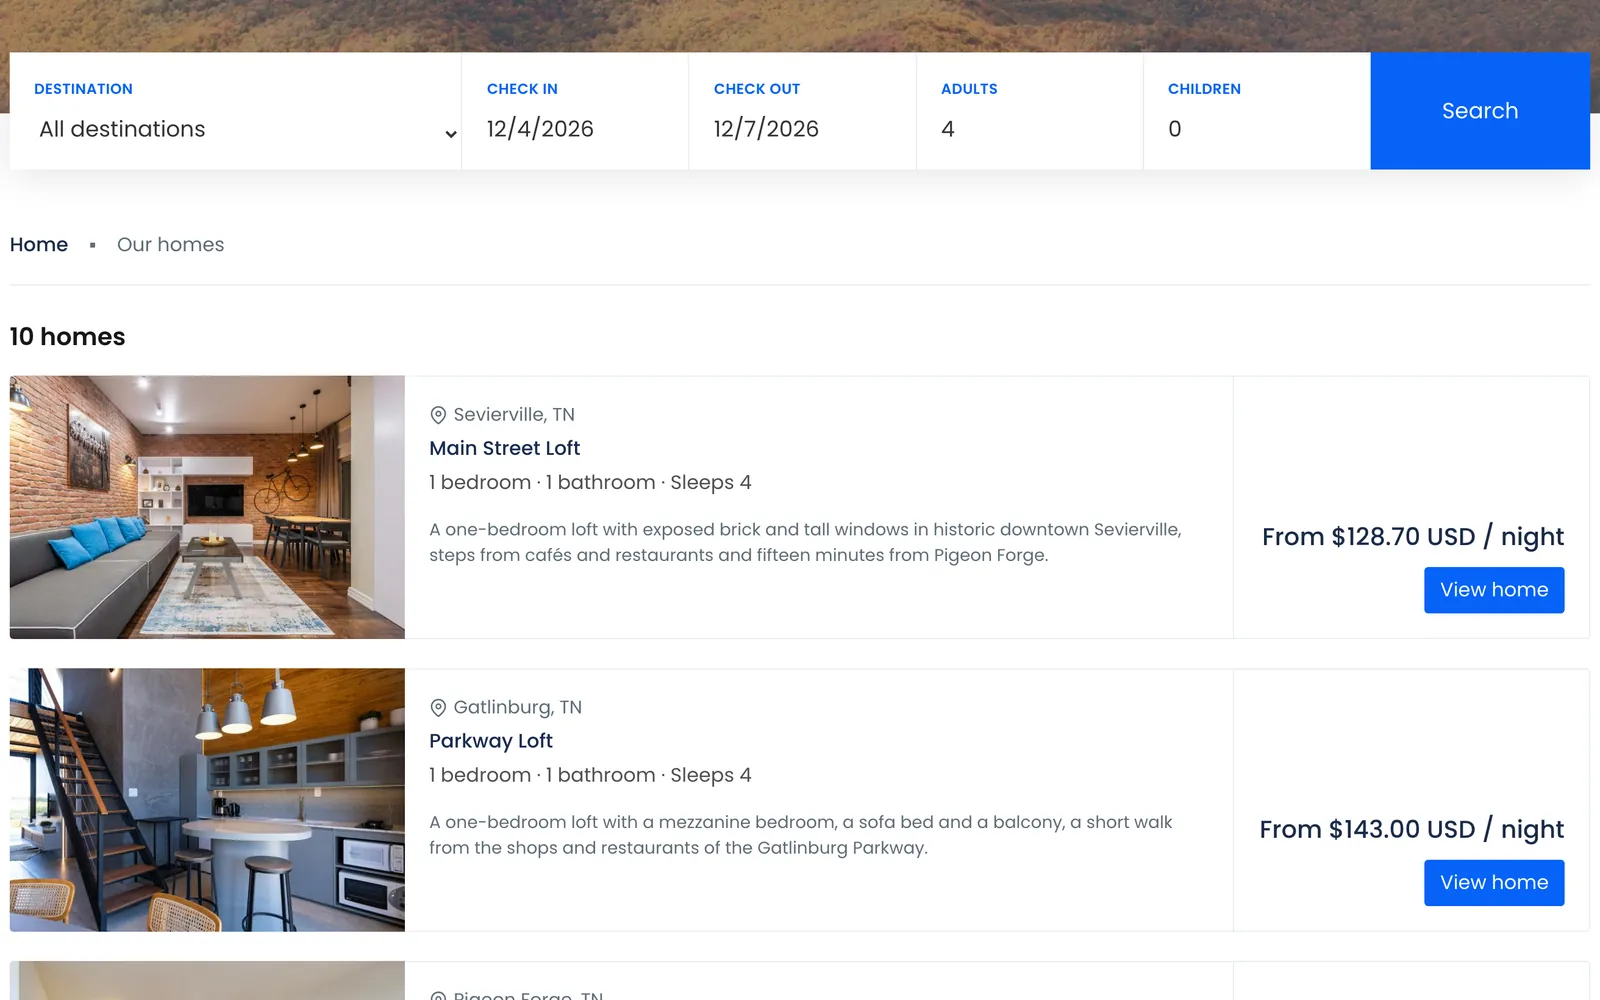Click View home for Parkway Loft
The width and height of the screenshot is (1600, 1000).
(1494, 883)
